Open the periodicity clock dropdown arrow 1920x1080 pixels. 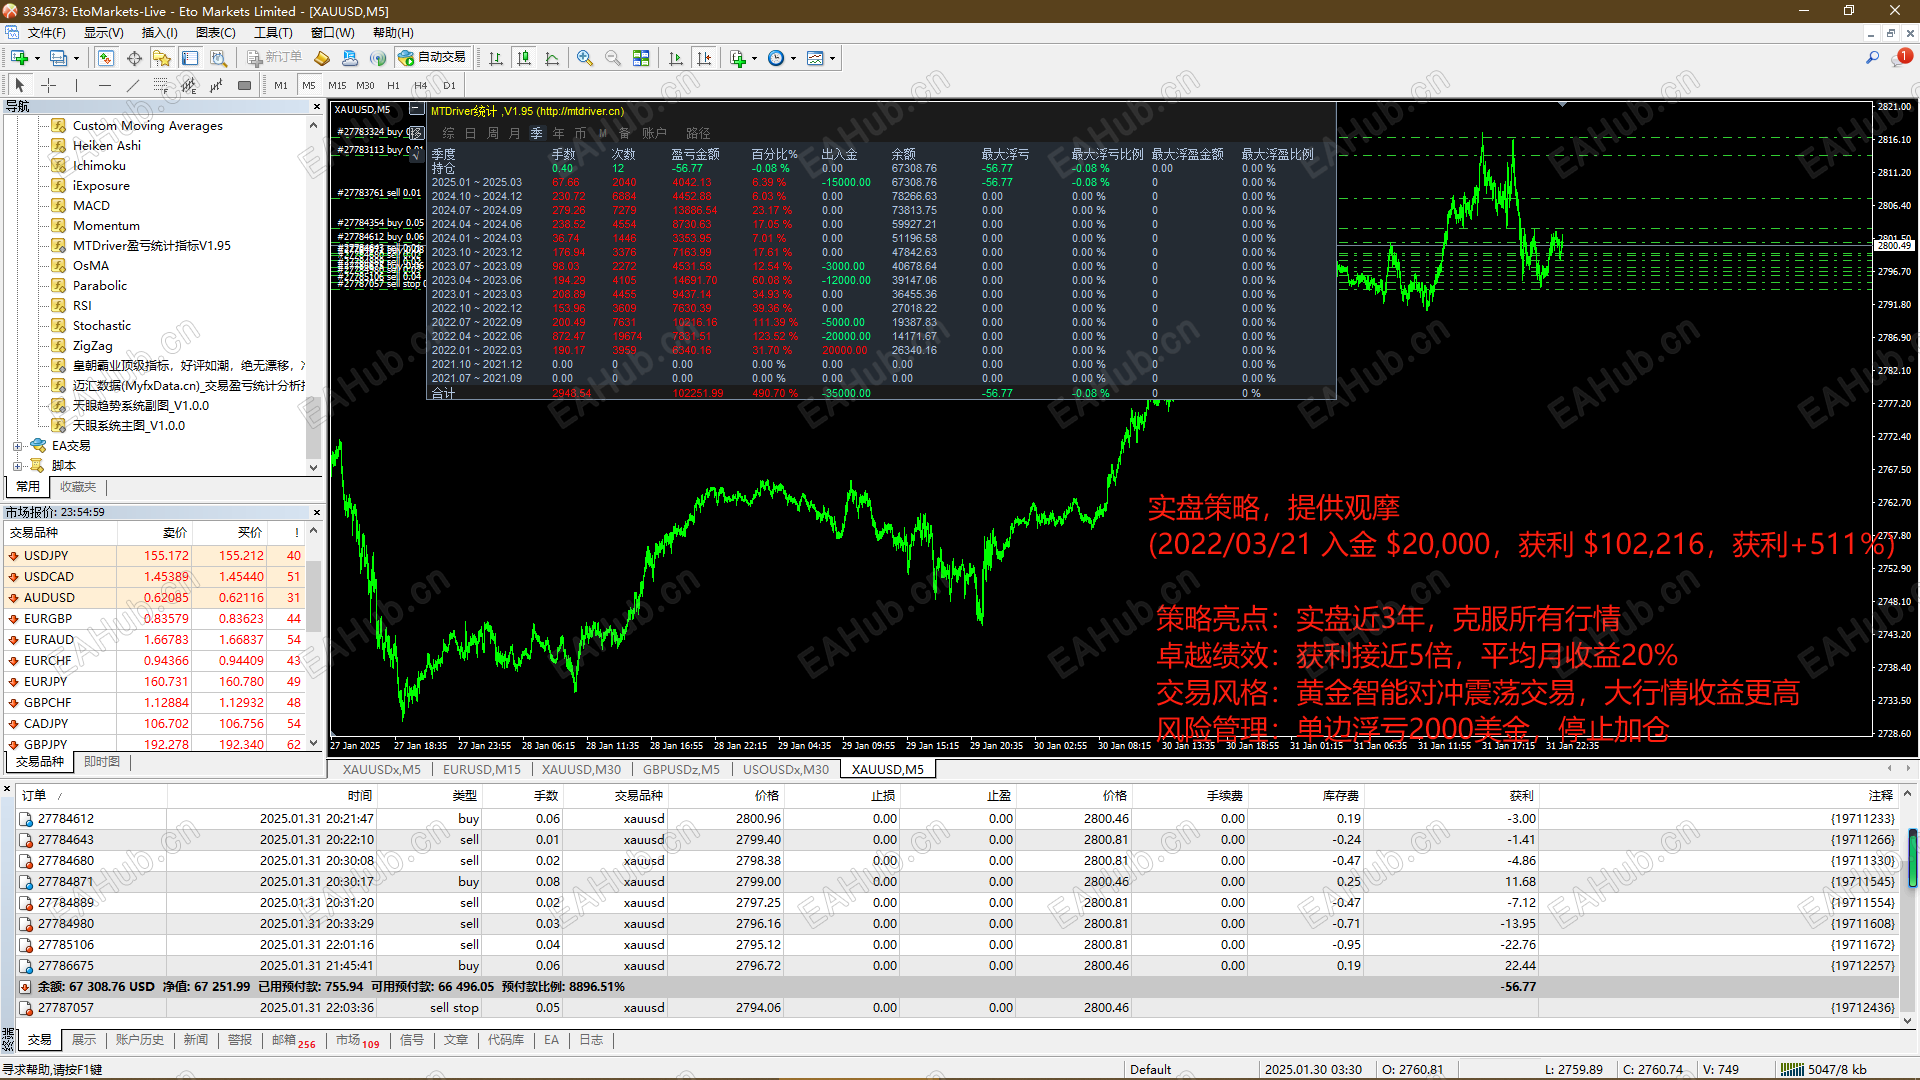(794, 58)
